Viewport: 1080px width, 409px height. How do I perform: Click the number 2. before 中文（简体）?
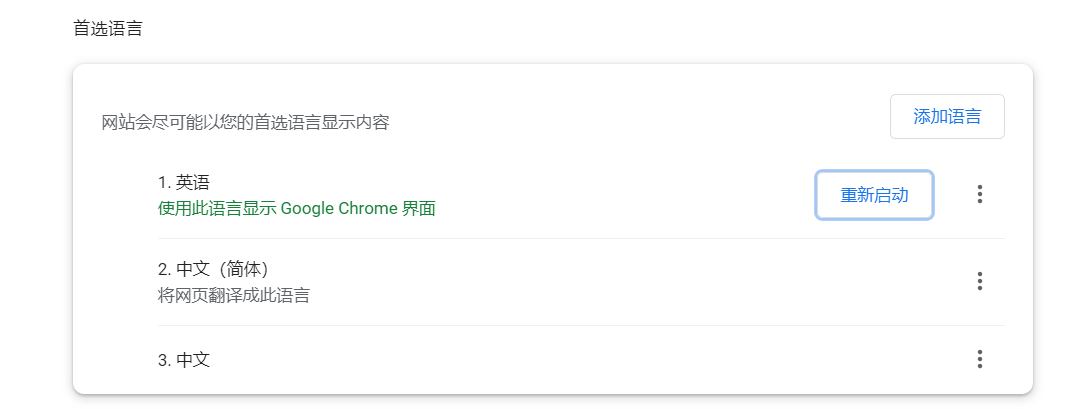pyautogui.click(x=164, y=269)
